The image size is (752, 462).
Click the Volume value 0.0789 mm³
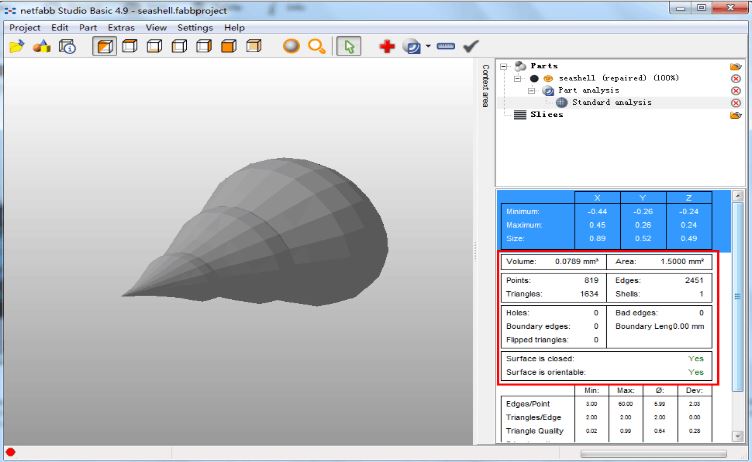(576, 261)
